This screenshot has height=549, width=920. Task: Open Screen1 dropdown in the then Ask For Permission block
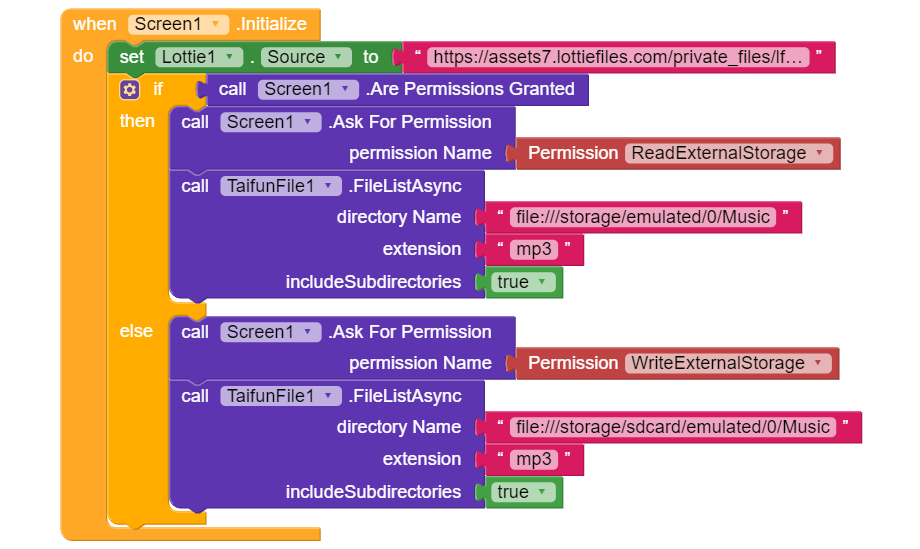click(270, 122)
